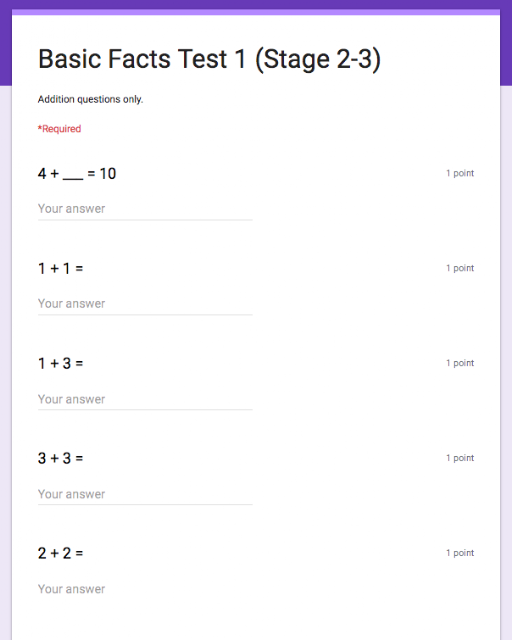Click the question text 1 + 3 =
This screenshot has height=640, width=512.
(x=60, y=363)
